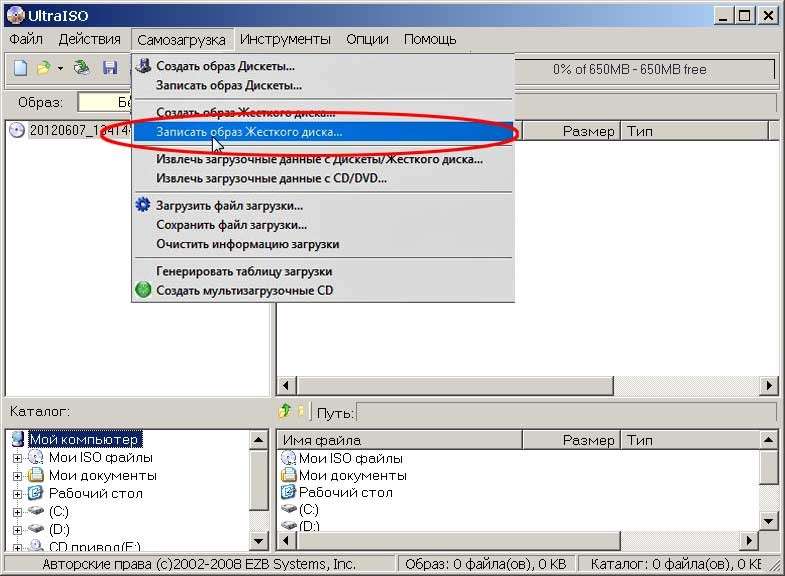The height and width of the screenshot is (576, 785).
Task: Choose Извлечь загрузочные данные с CD/DVD
Action: tap(323, 178)
